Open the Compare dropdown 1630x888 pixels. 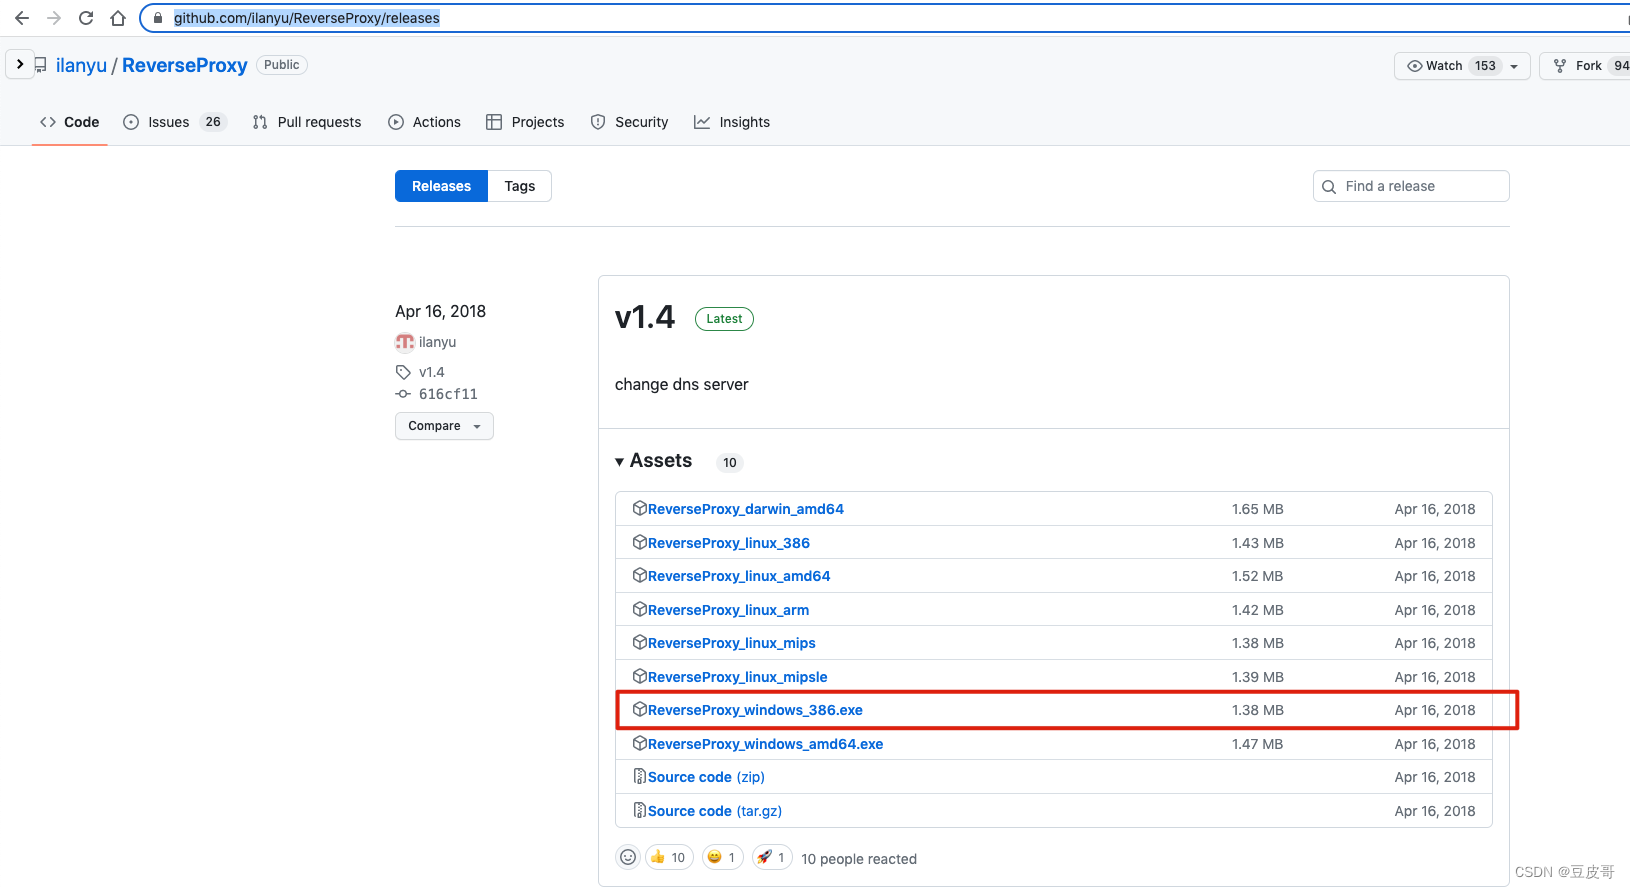point(444,426)
